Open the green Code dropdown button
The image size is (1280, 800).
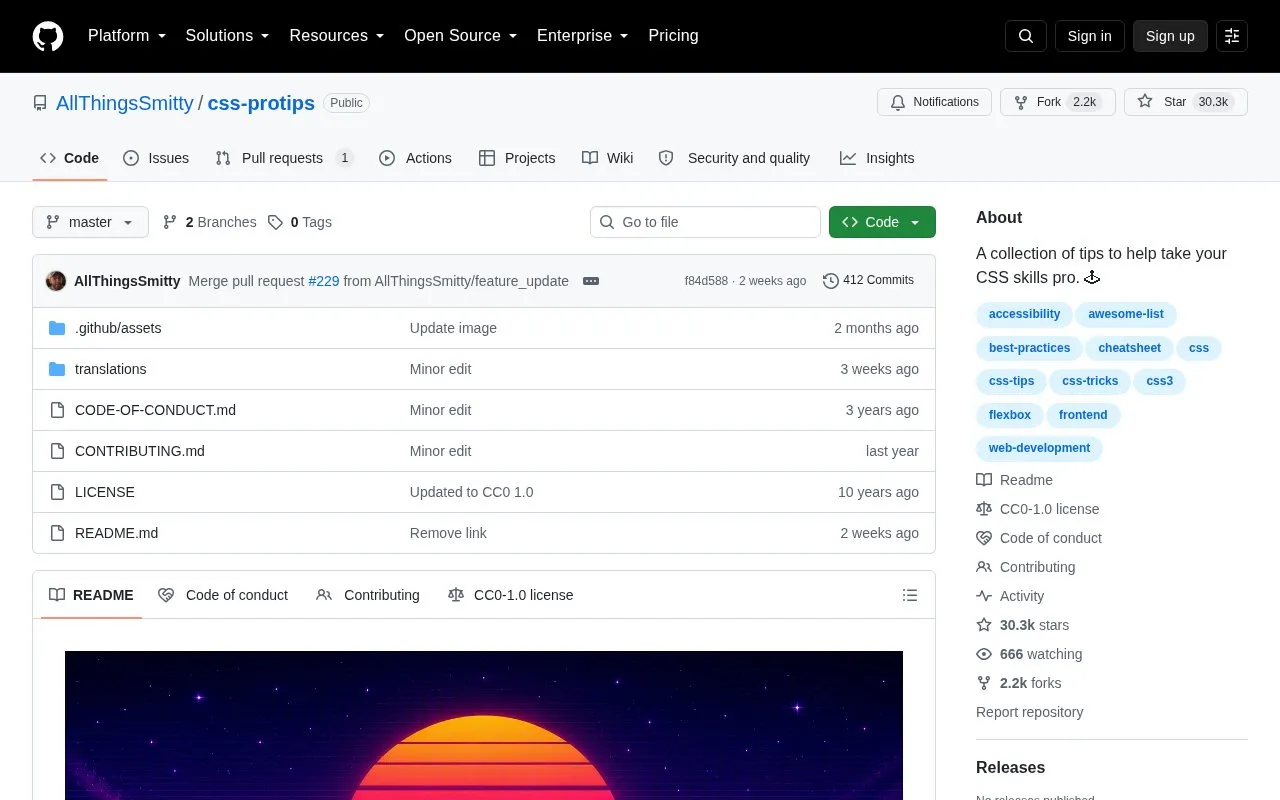pos(882,222)
